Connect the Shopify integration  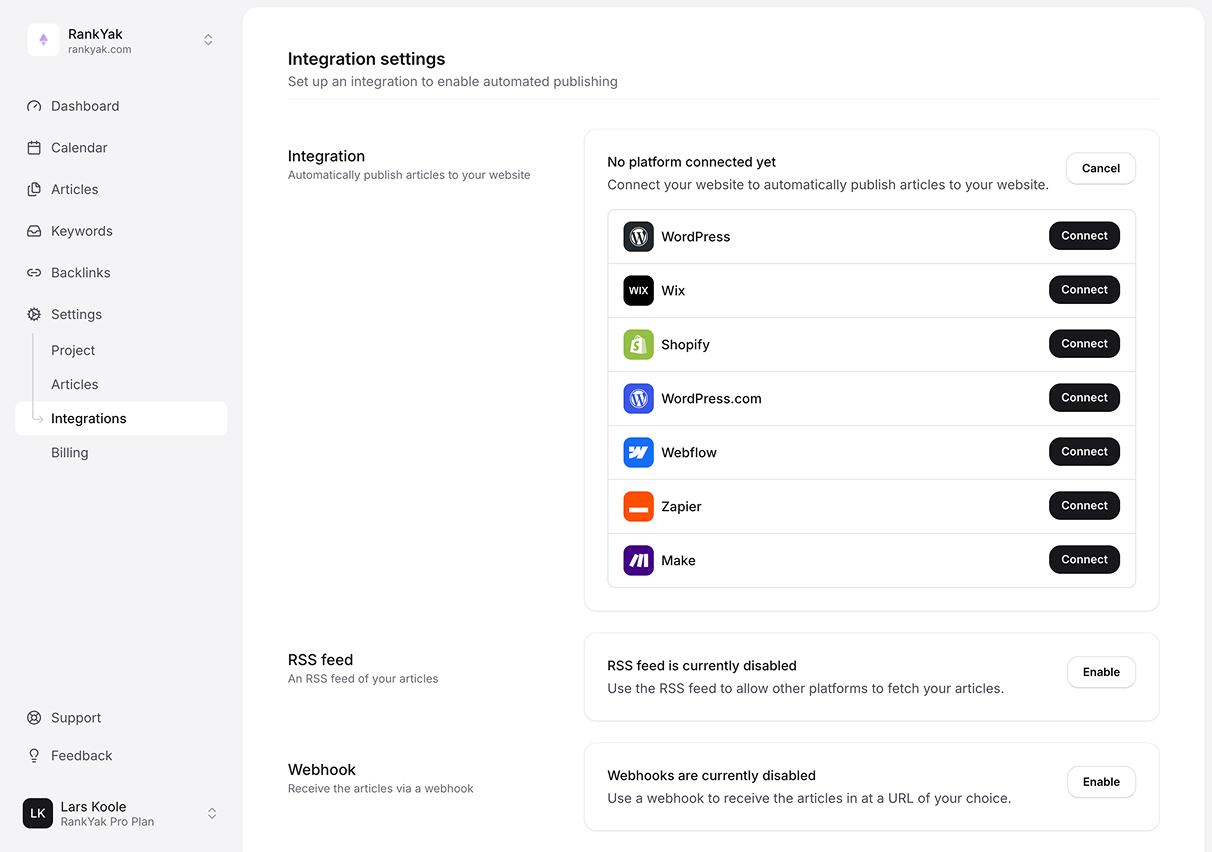coord(1084,344)
